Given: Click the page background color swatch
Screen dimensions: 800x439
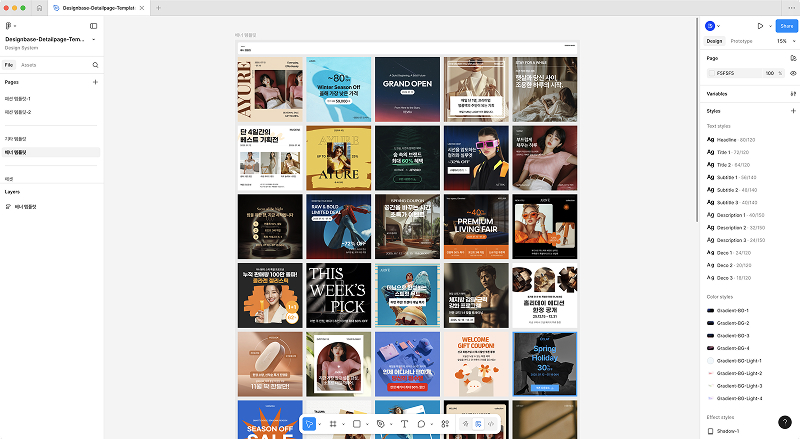Looking at the screenshot, I should pos(711,73).
